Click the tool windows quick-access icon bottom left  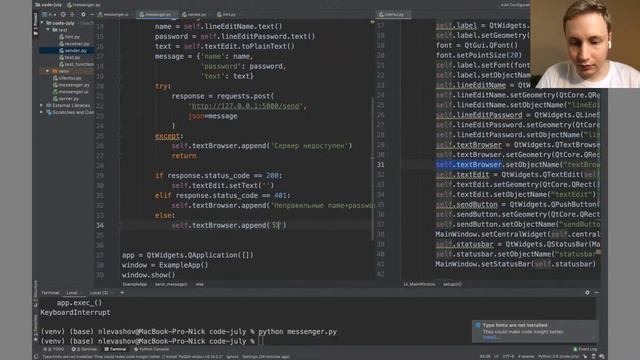[x=36, y=357]
